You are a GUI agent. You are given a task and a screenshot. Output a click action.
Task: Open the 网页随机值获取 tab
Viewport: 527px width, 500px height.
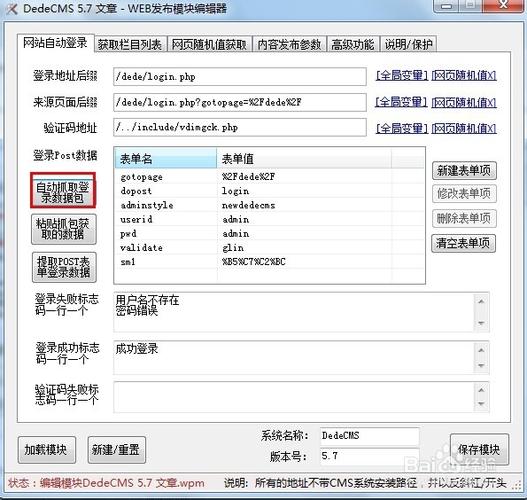click(x=209, y=44)
